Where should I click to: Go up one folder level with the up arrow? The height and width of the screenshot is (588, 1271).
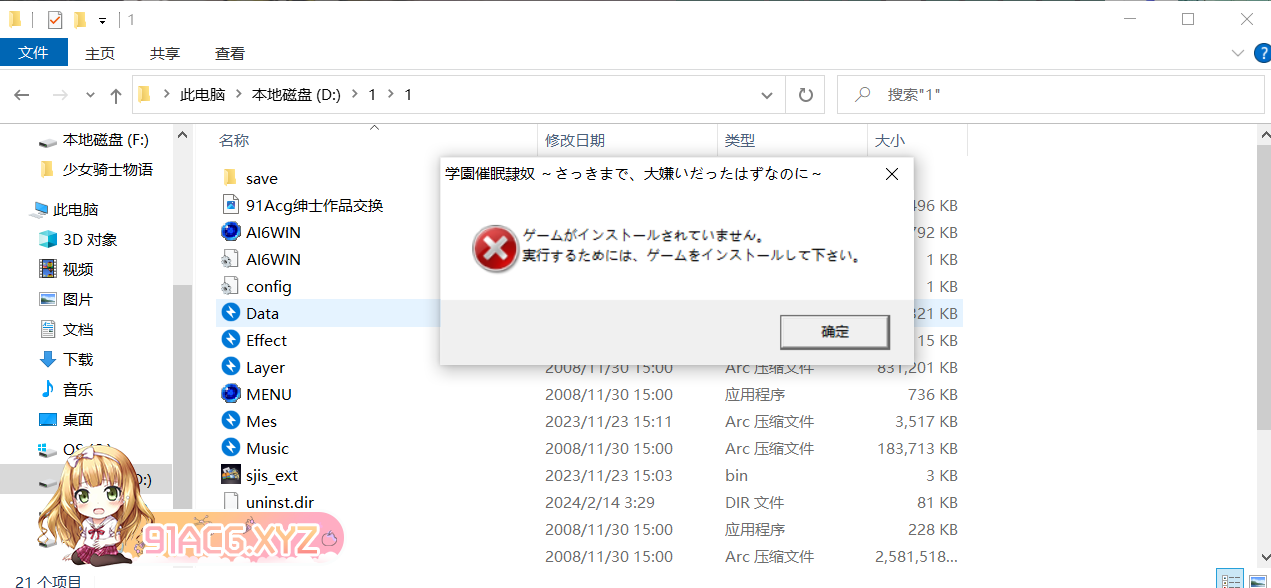(x=116, y=95)
